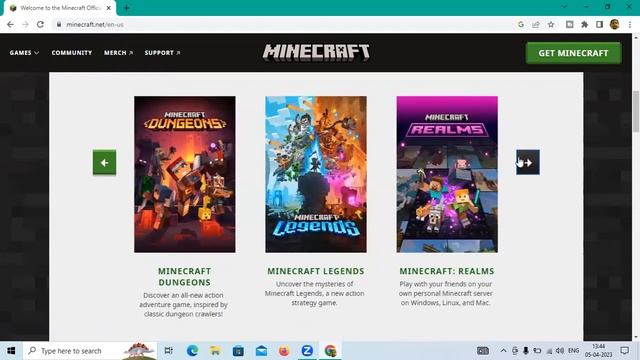Click the microphone tray icon

point(526,351)
